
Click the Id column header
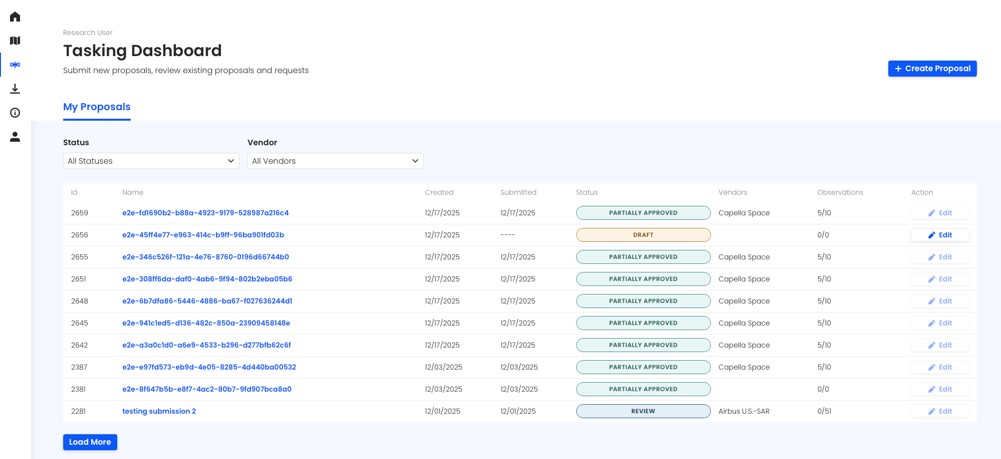(x=74, y=192)
